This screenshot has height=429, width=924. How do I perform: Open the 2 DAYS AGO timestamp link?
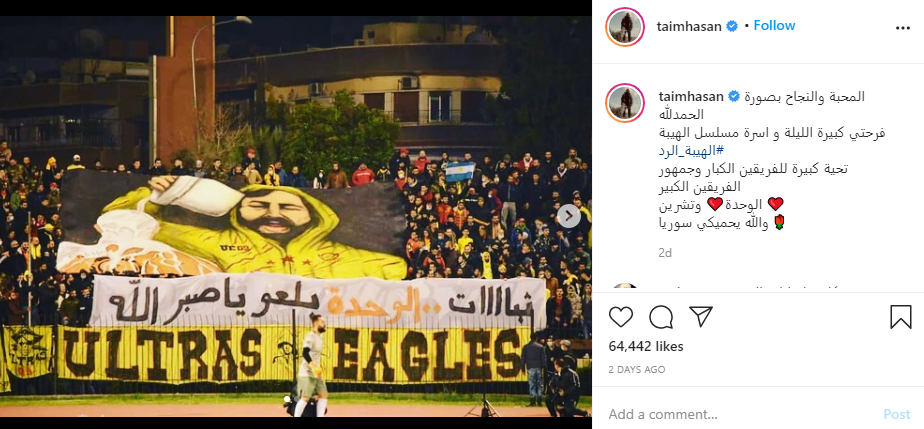click(636, 369)
